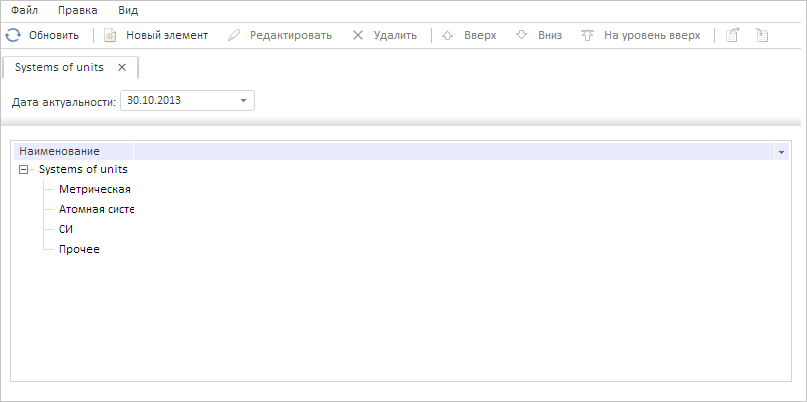
Task: Click the import document icon at toolbar end
Action: point(762,35)
